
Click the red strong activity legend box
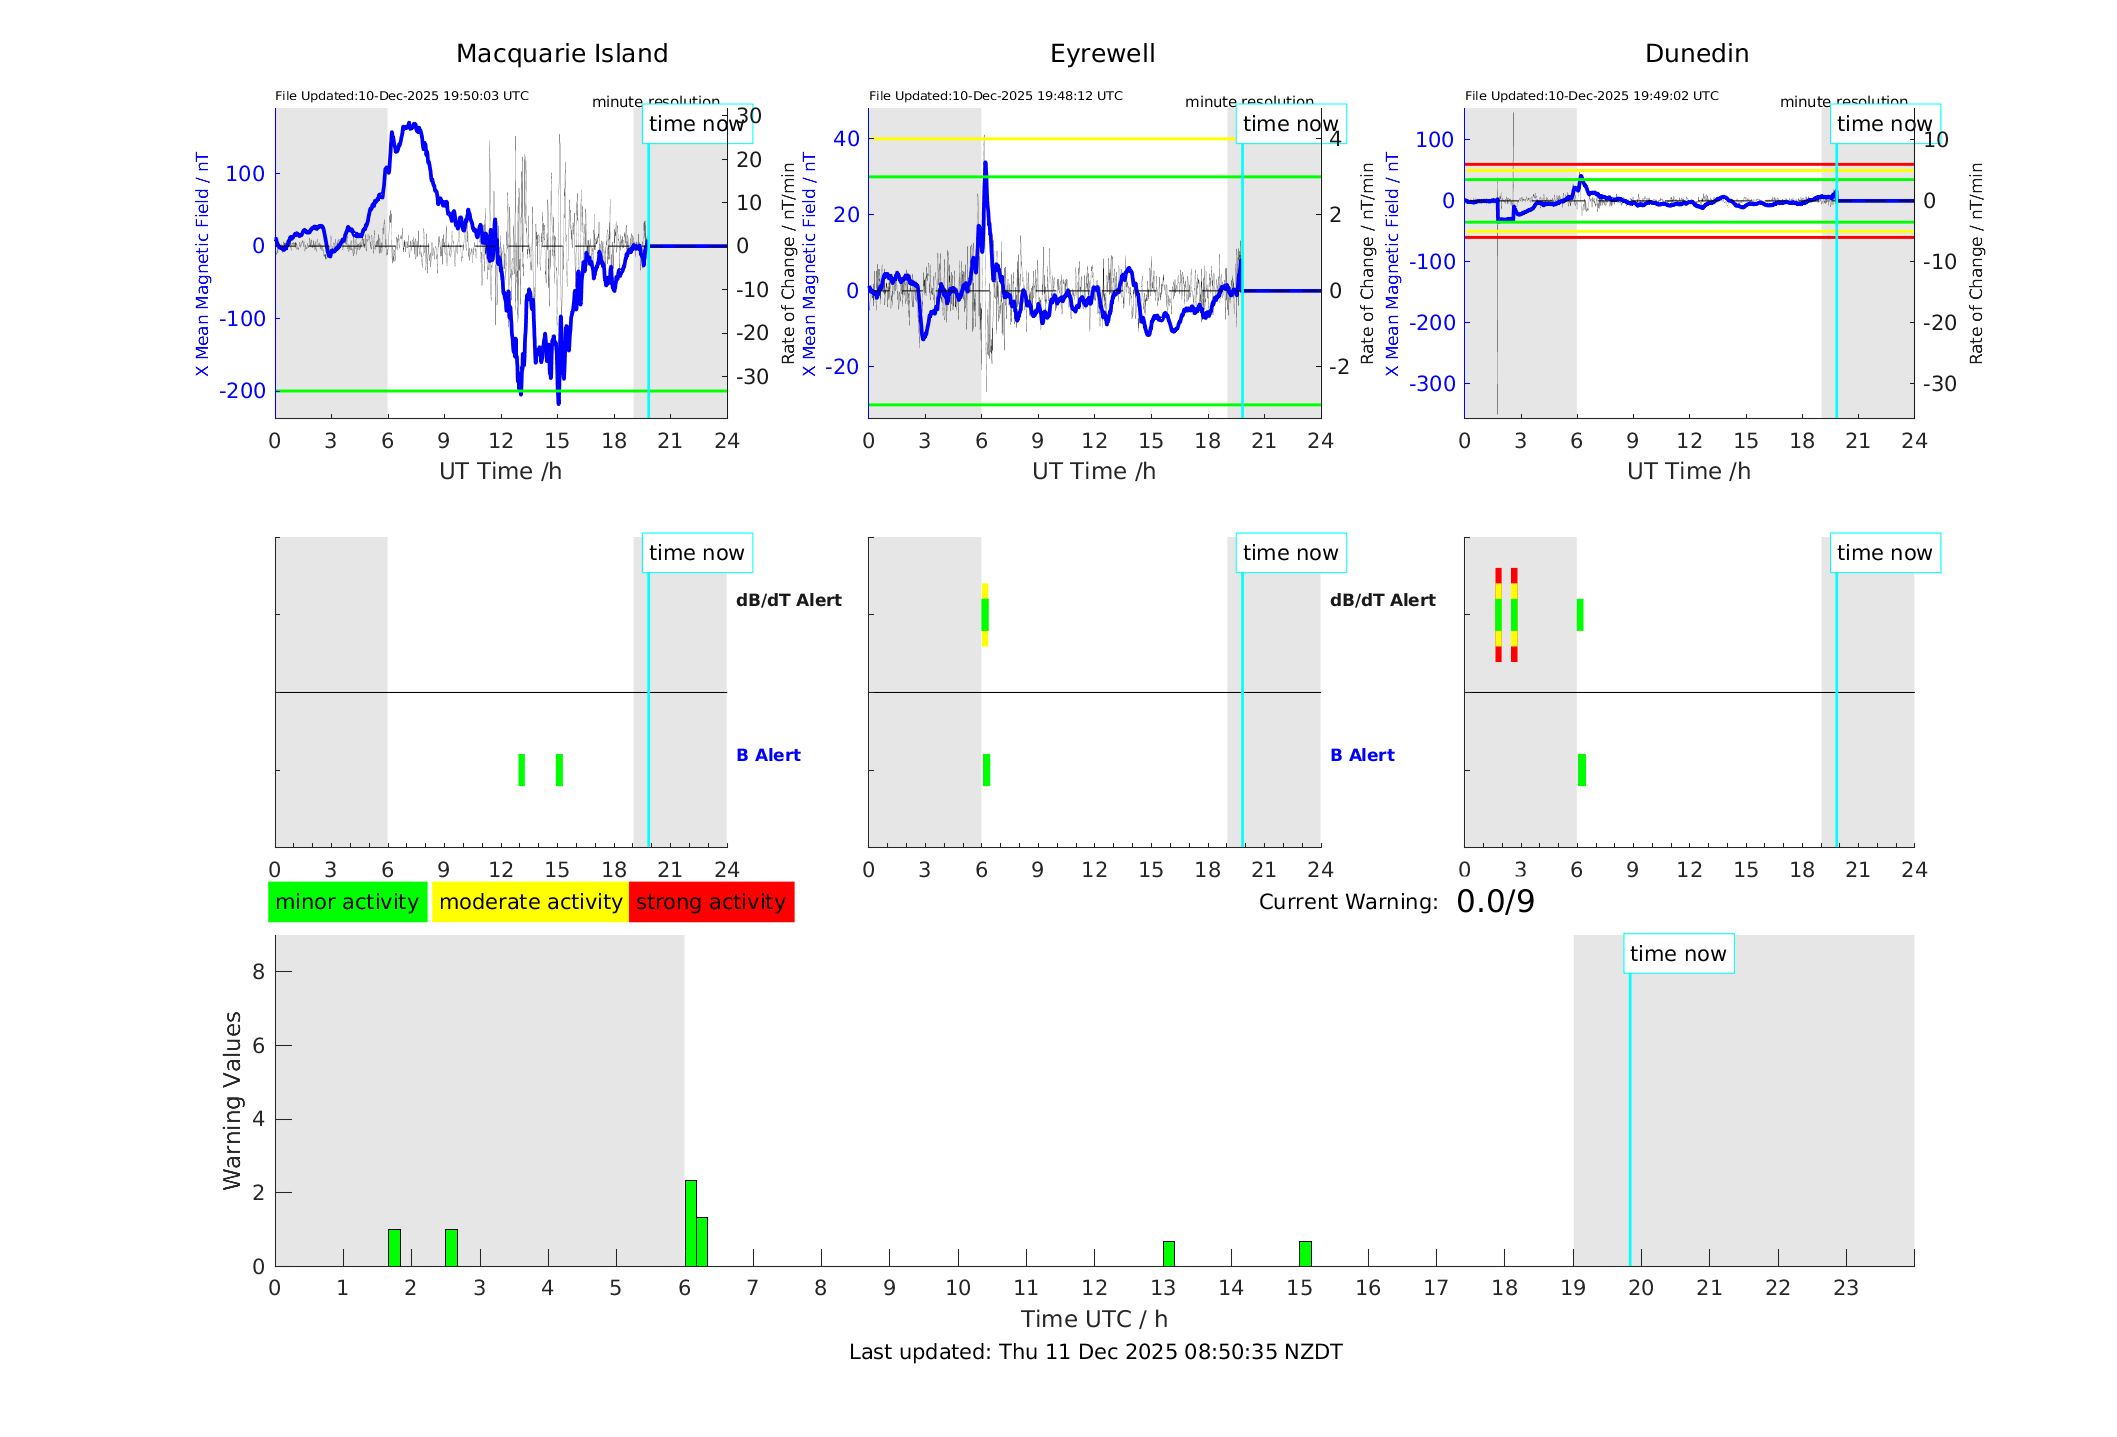[x=711, y=902]
